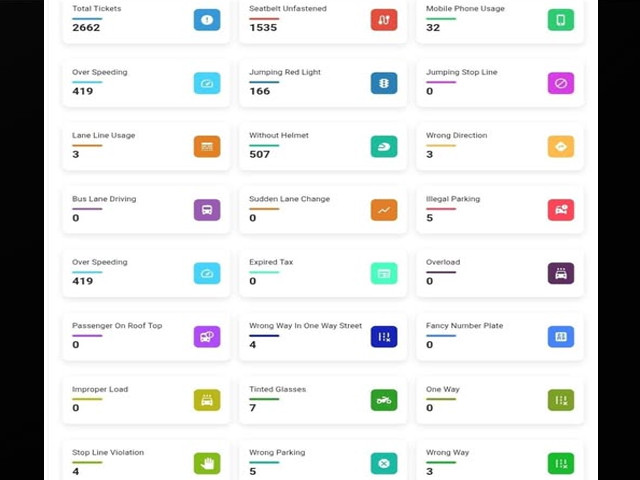
Task: Click the Without Helmet count 507
Action: click(x=260, y=154)
